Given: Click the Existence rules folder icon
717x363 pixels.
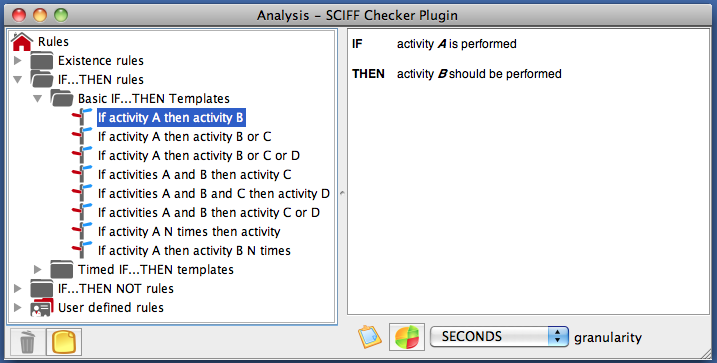Looking at the screenshot, I should 42,60.
